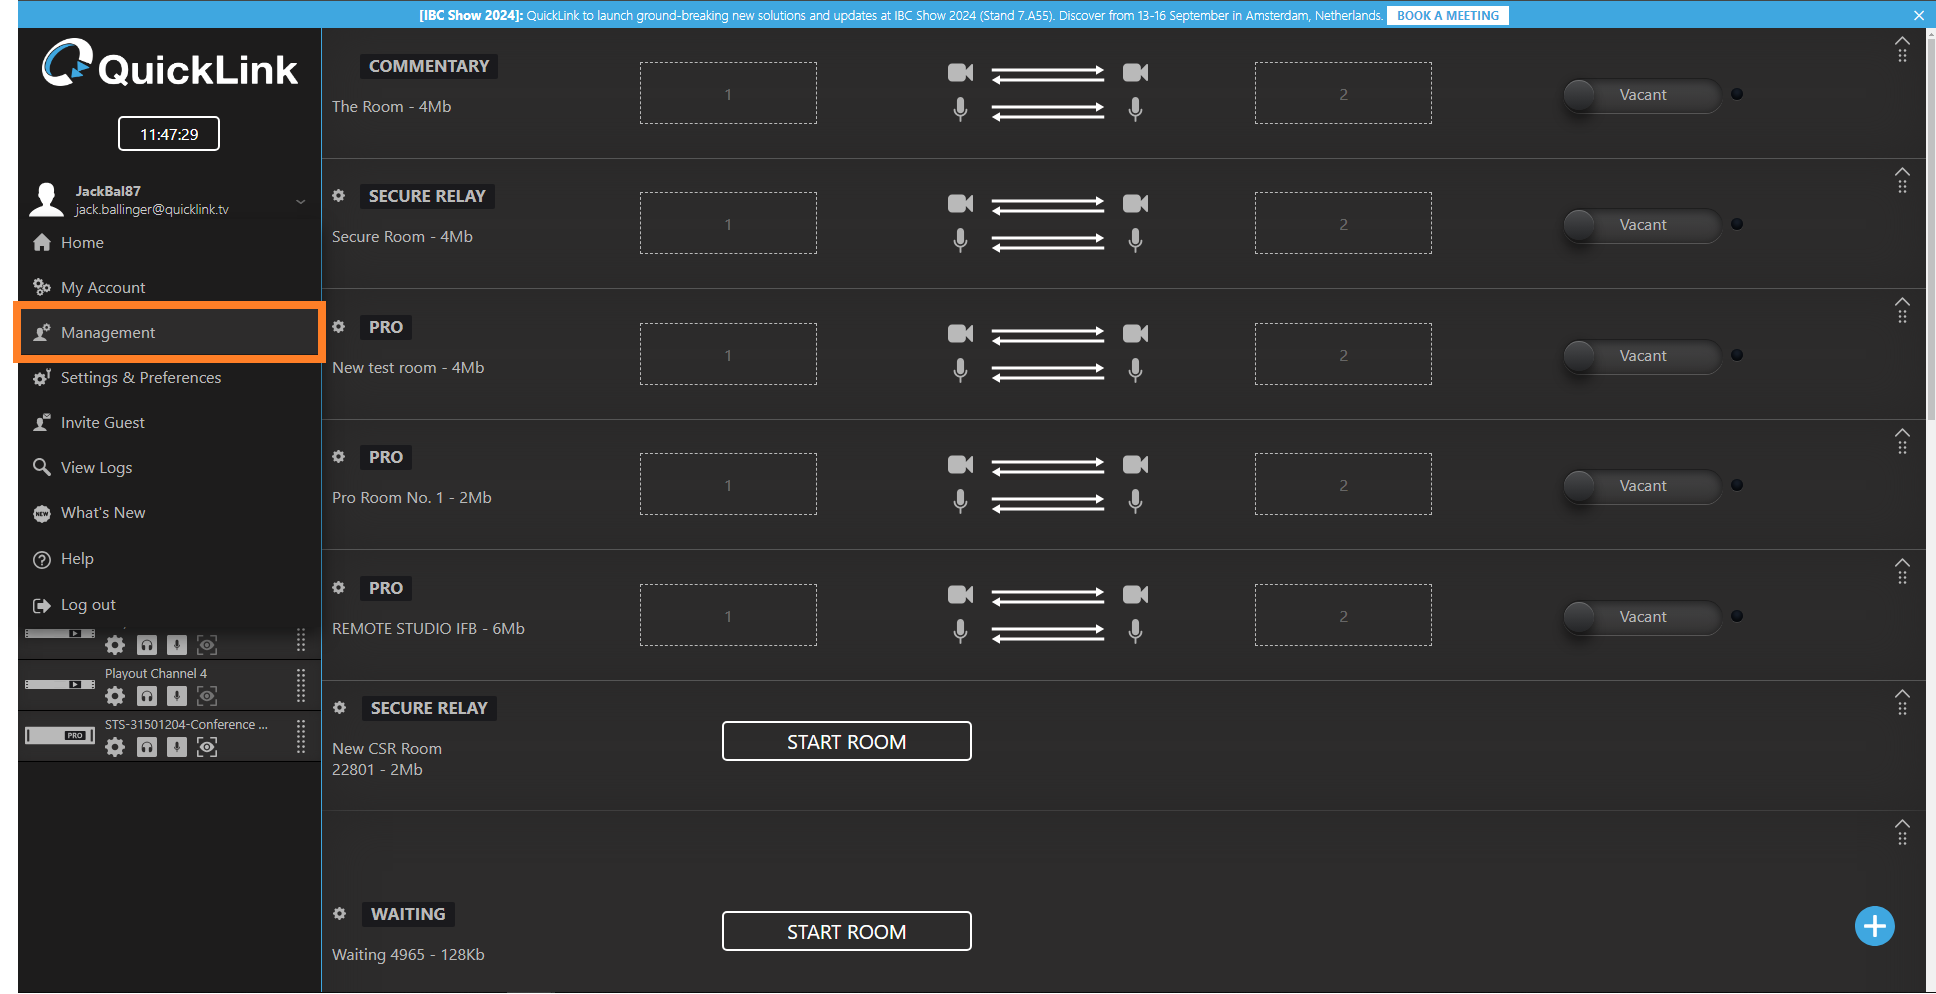Toggle Vacant switch for New test room
1936x994 pixels.
click(1641, 356)
